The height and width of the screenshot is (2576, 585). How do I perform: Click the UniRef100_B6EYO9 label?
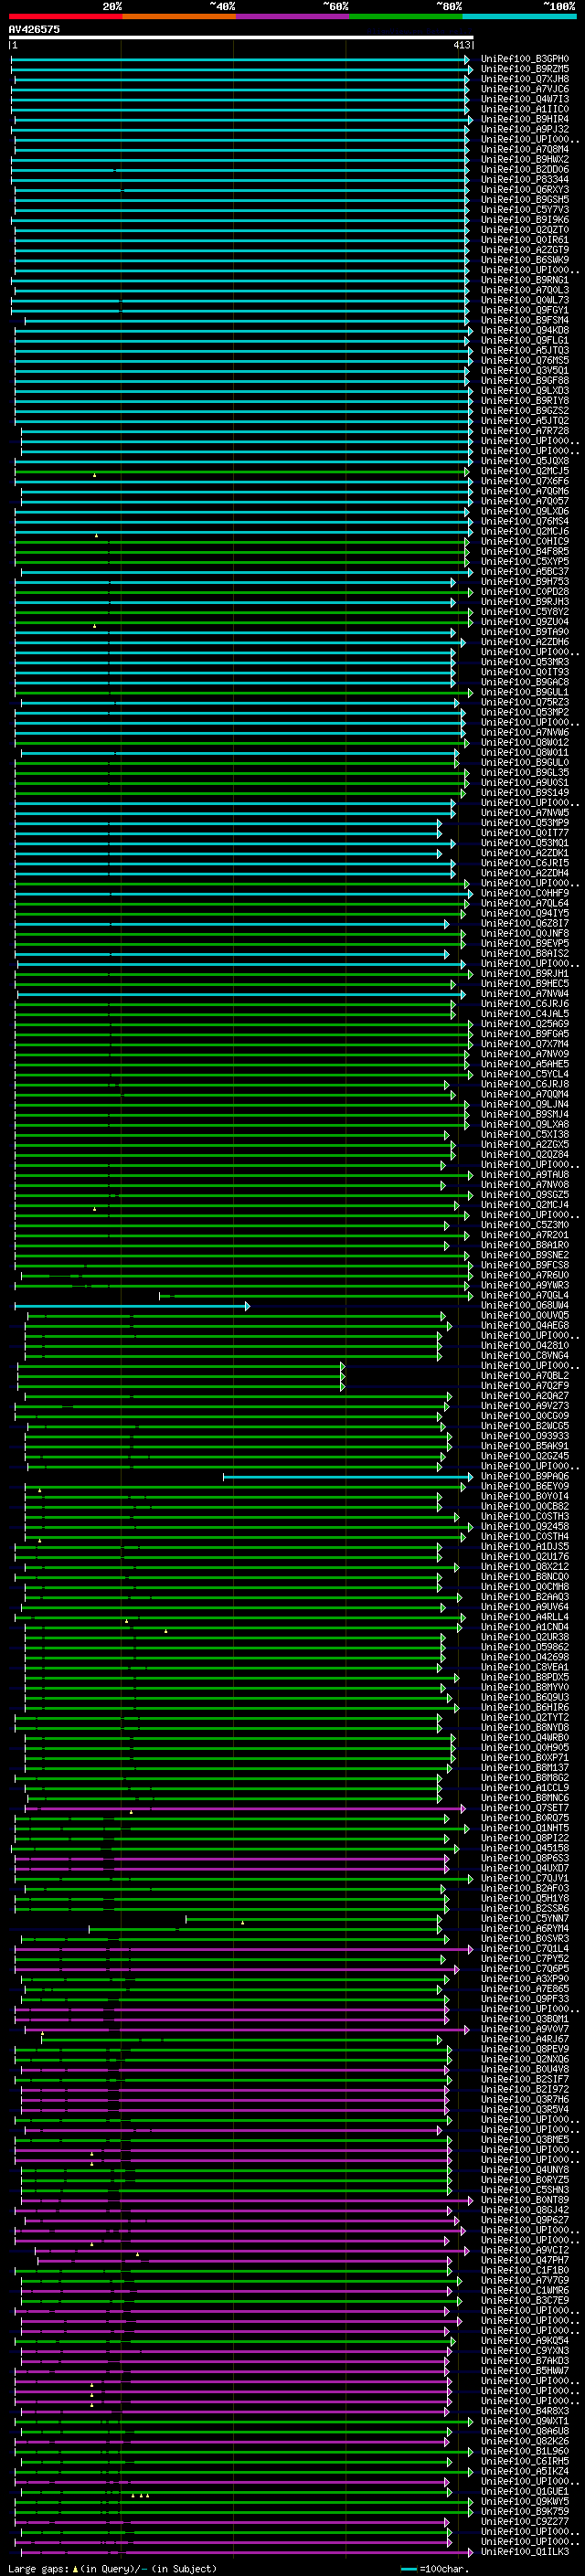tap(525, 1486)
